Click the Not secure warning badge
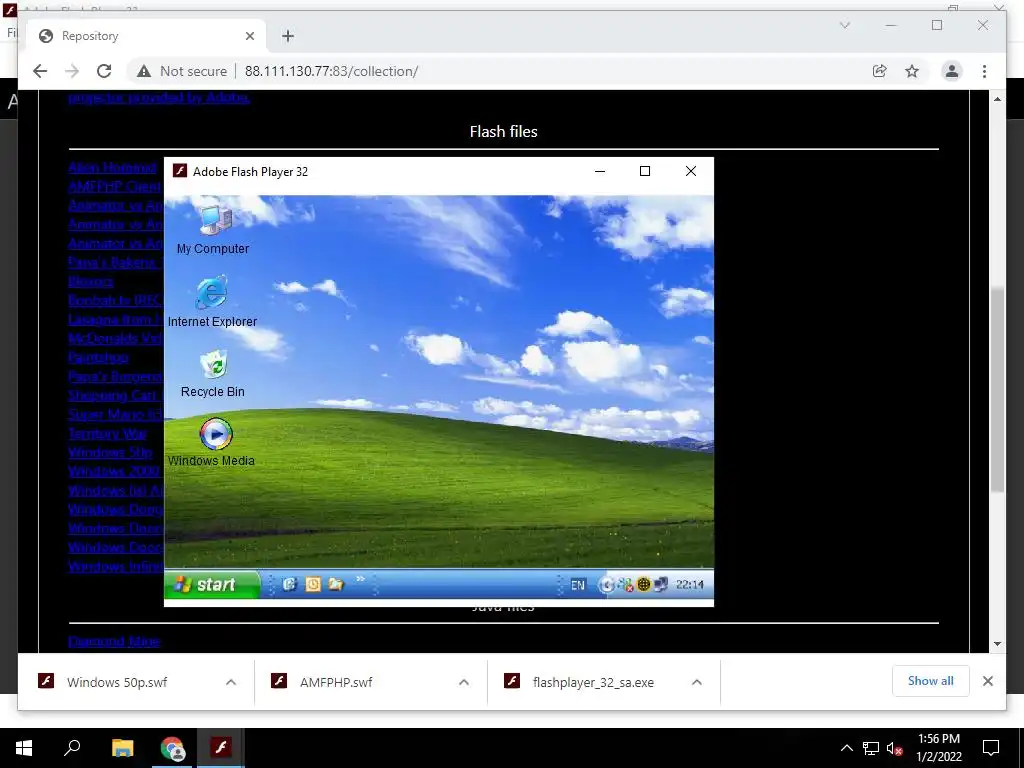This screenshot has height=768, width=1024. tap(182, 71)
